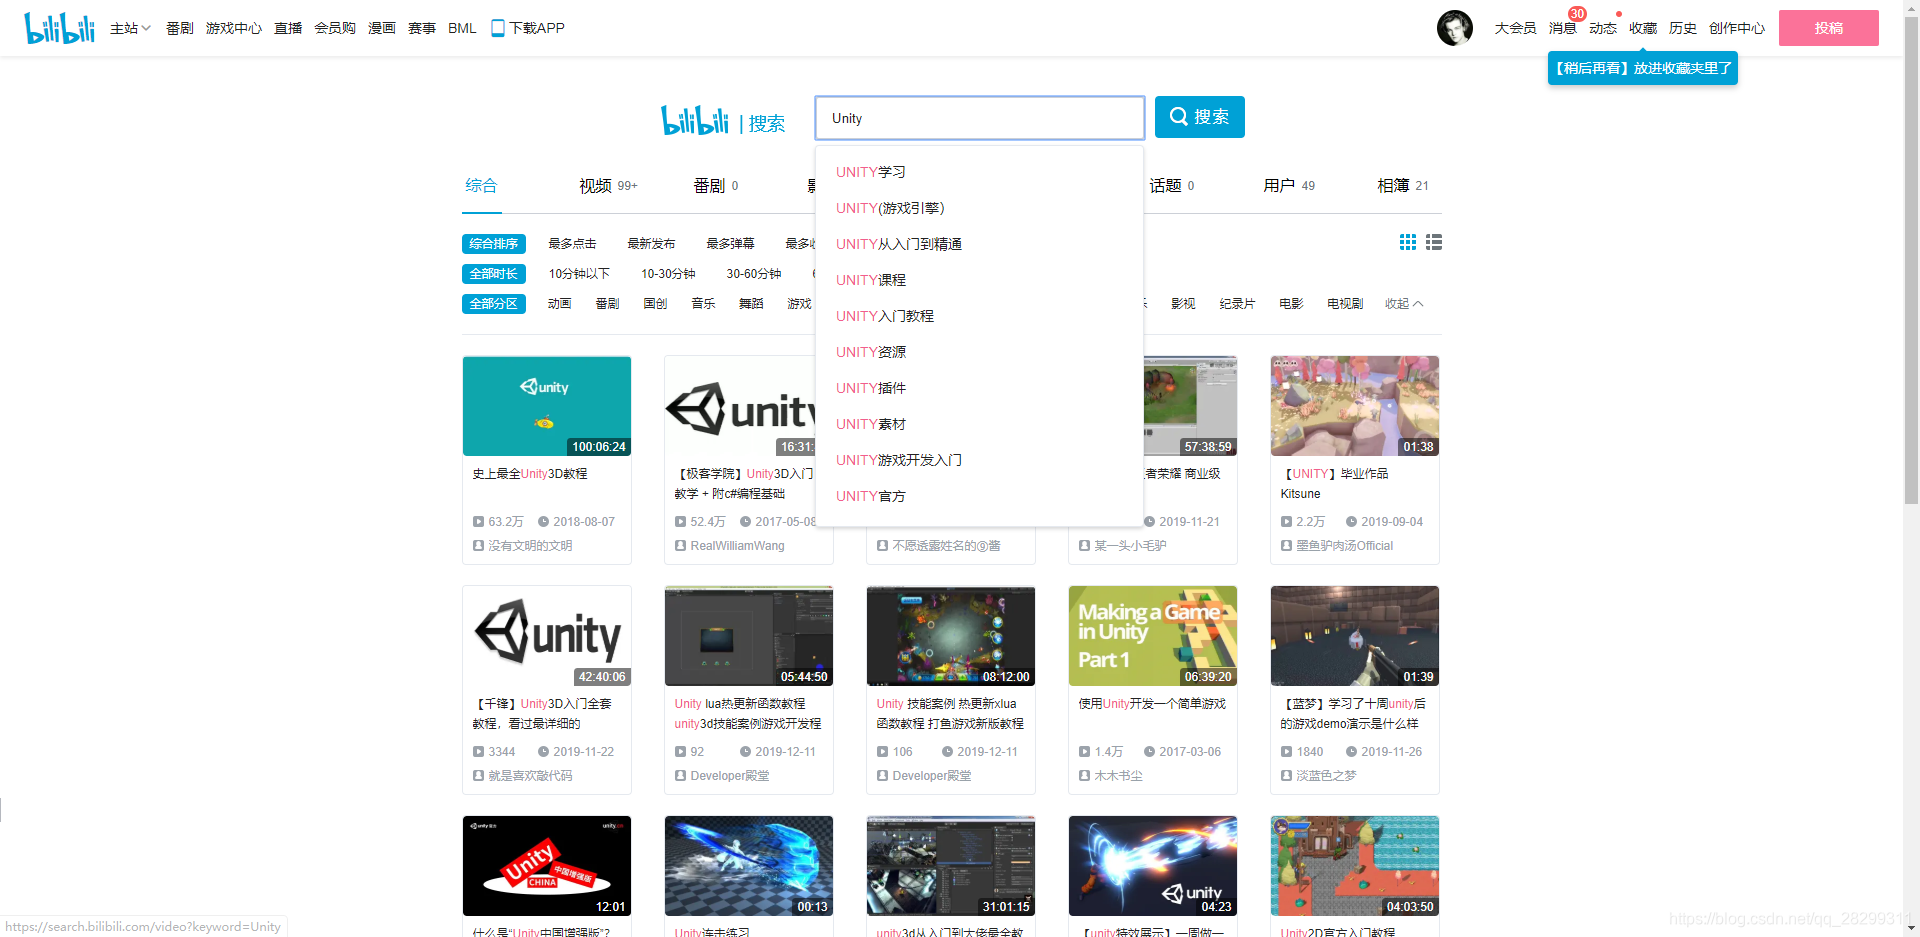The width and height of the screenshot is (1920, 937).
Task: Select suggestion UNITY资源
Action: click(979, 352)
